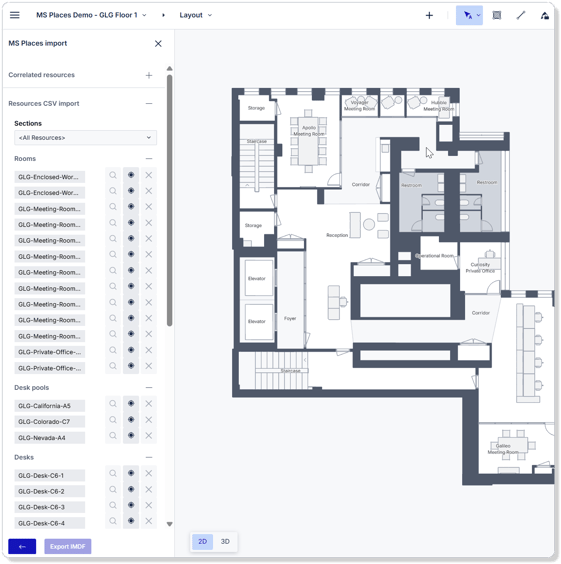The width and height of the screenshot is (561, 564).
Task: Locate GLG-California-A5 with the magnifier icon
Action: click(113, 404)
